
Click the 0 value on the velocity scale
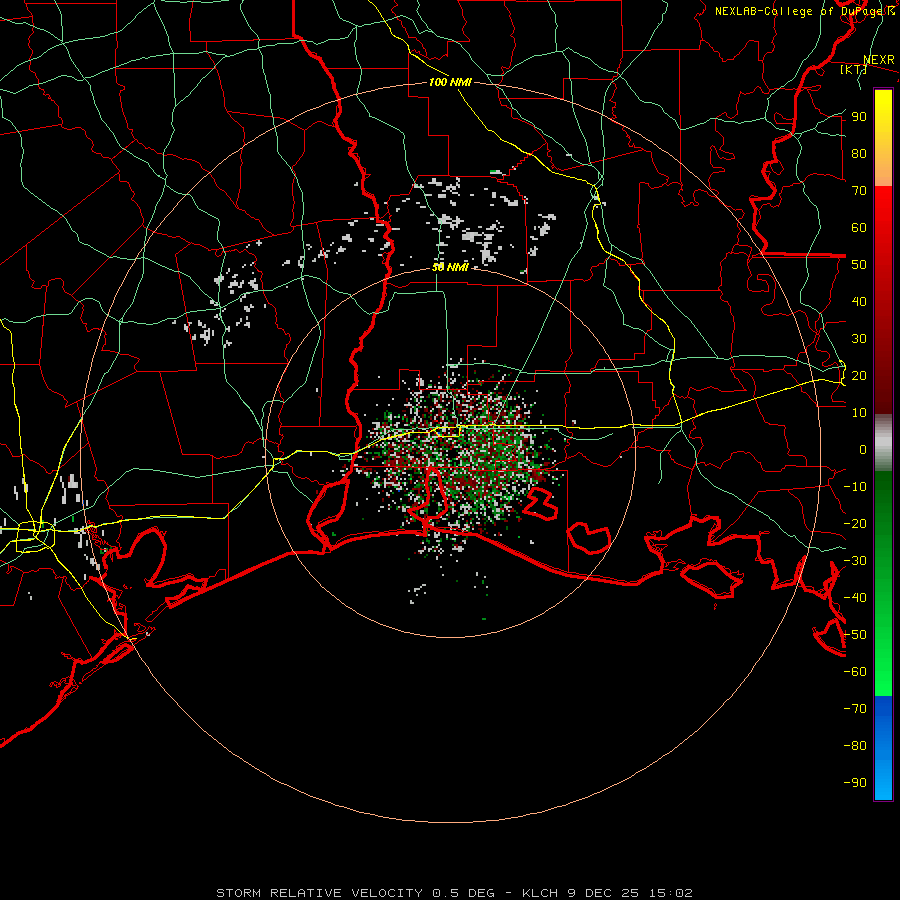[x=863, y=450]
